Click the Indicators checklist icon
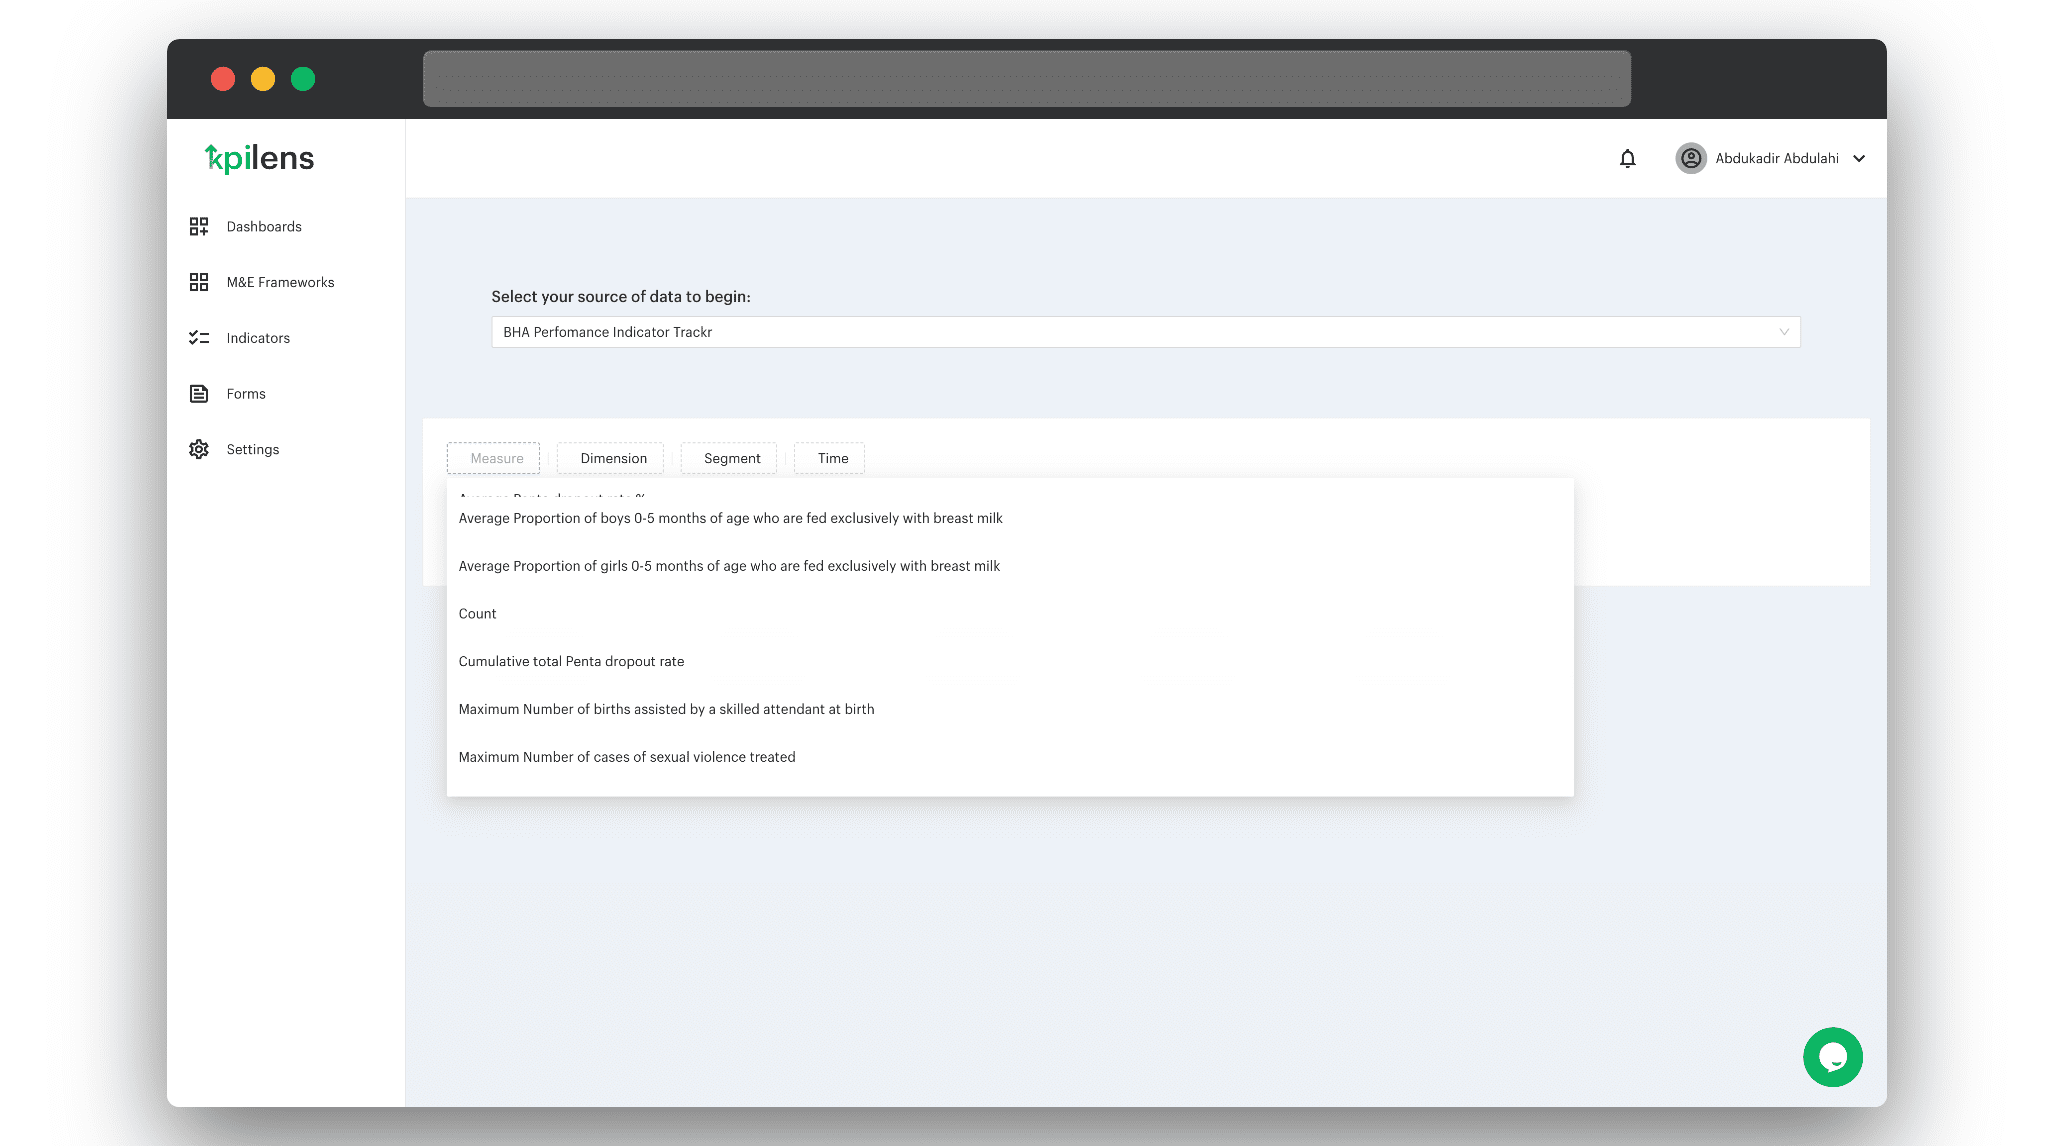Screen dimensions: 2054x1146 tap(199, 338)
